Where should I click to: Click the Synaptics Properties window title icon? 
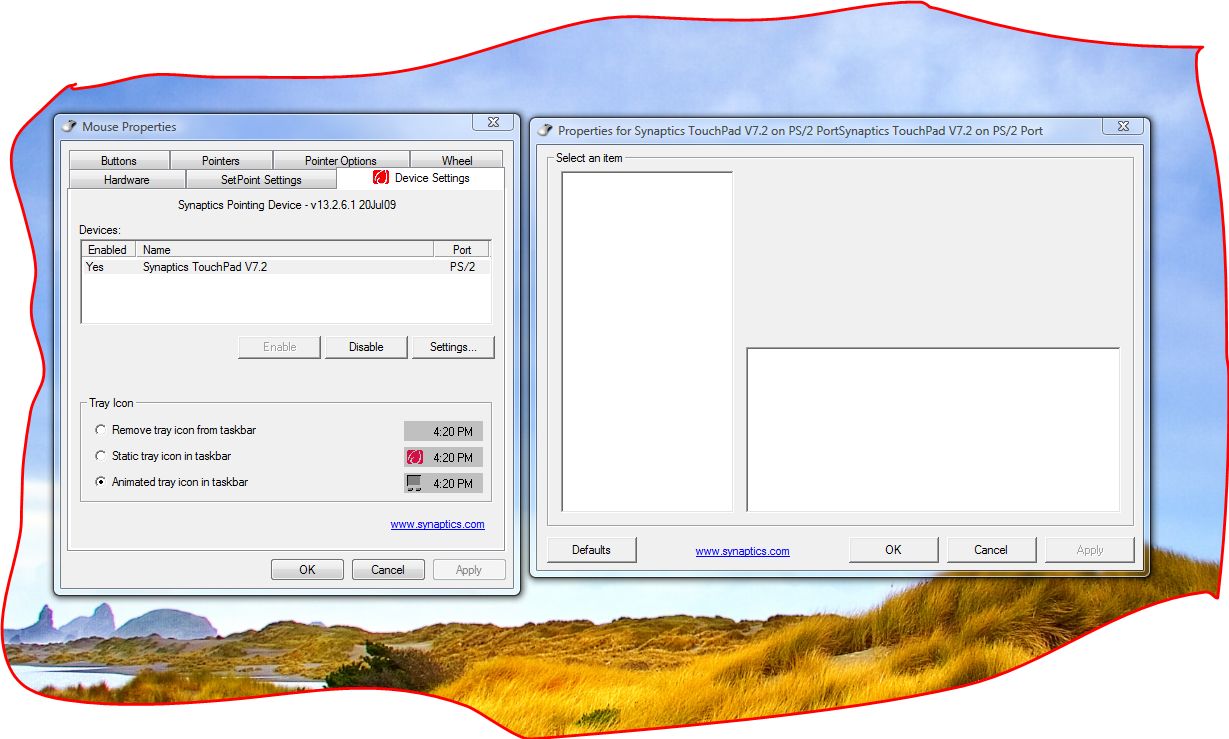click(x=545, y=130)
